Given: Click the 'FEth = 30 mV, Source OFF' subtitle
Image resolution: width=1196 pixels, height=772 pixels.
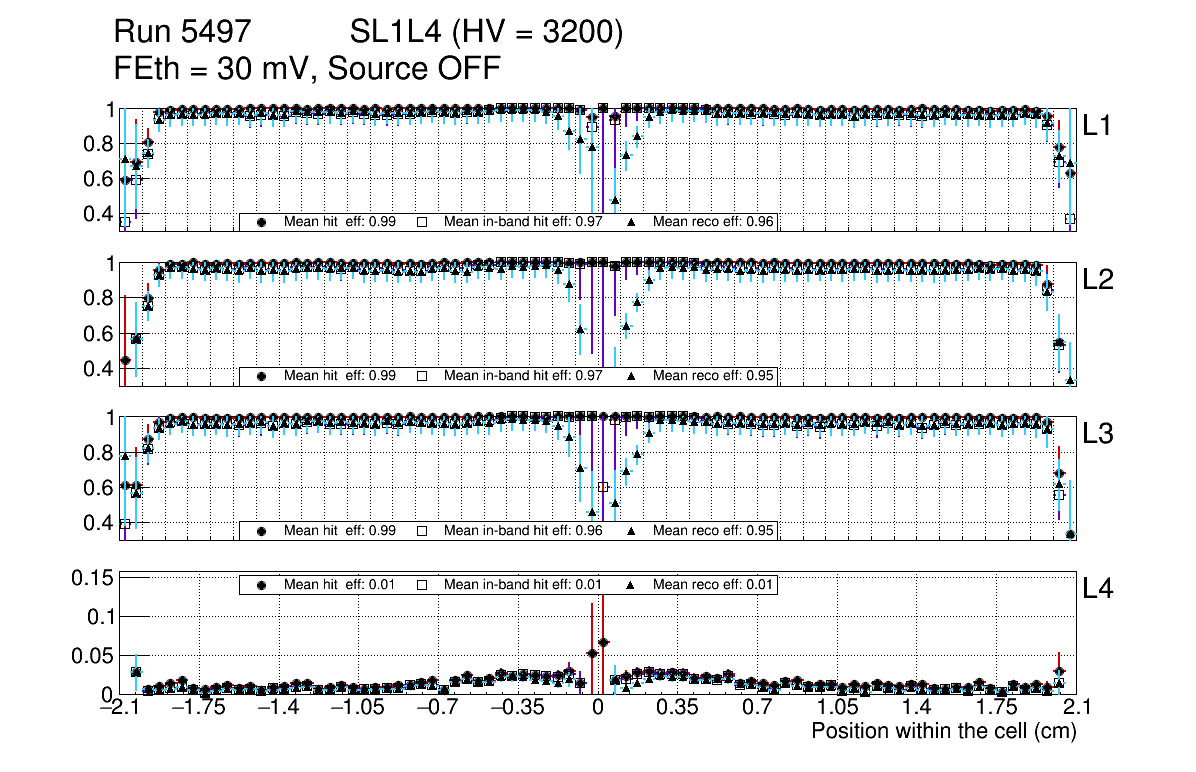Looking at the screenshot, I should [x=307, y=69].
